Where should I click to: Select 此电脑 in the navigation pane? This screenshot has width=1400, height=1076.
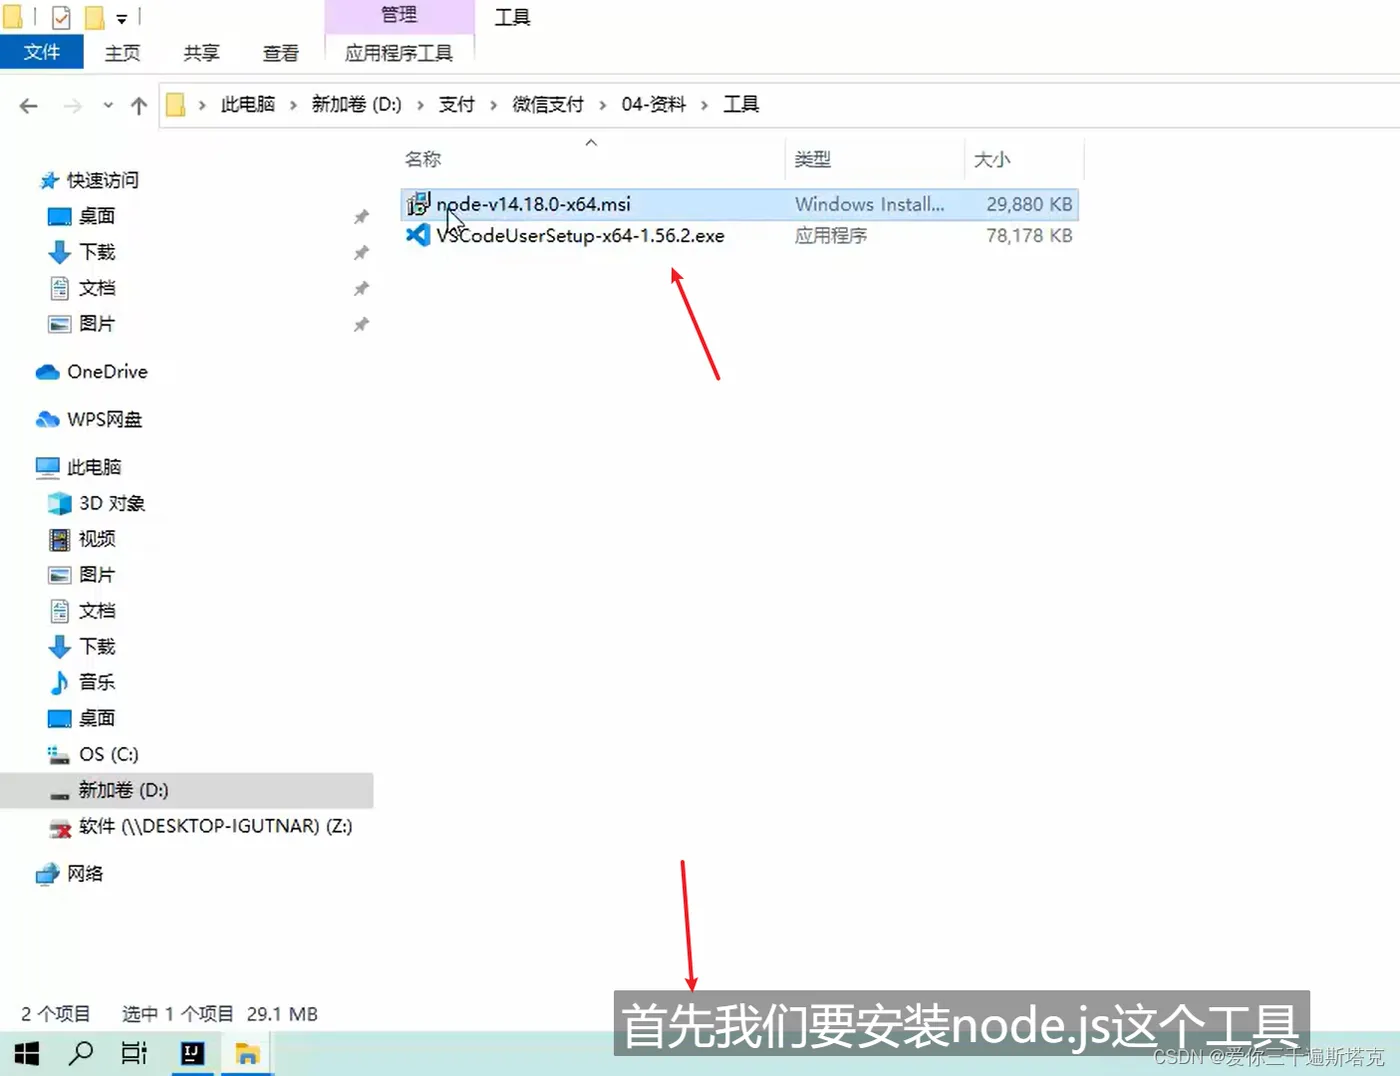click(93, 467)
